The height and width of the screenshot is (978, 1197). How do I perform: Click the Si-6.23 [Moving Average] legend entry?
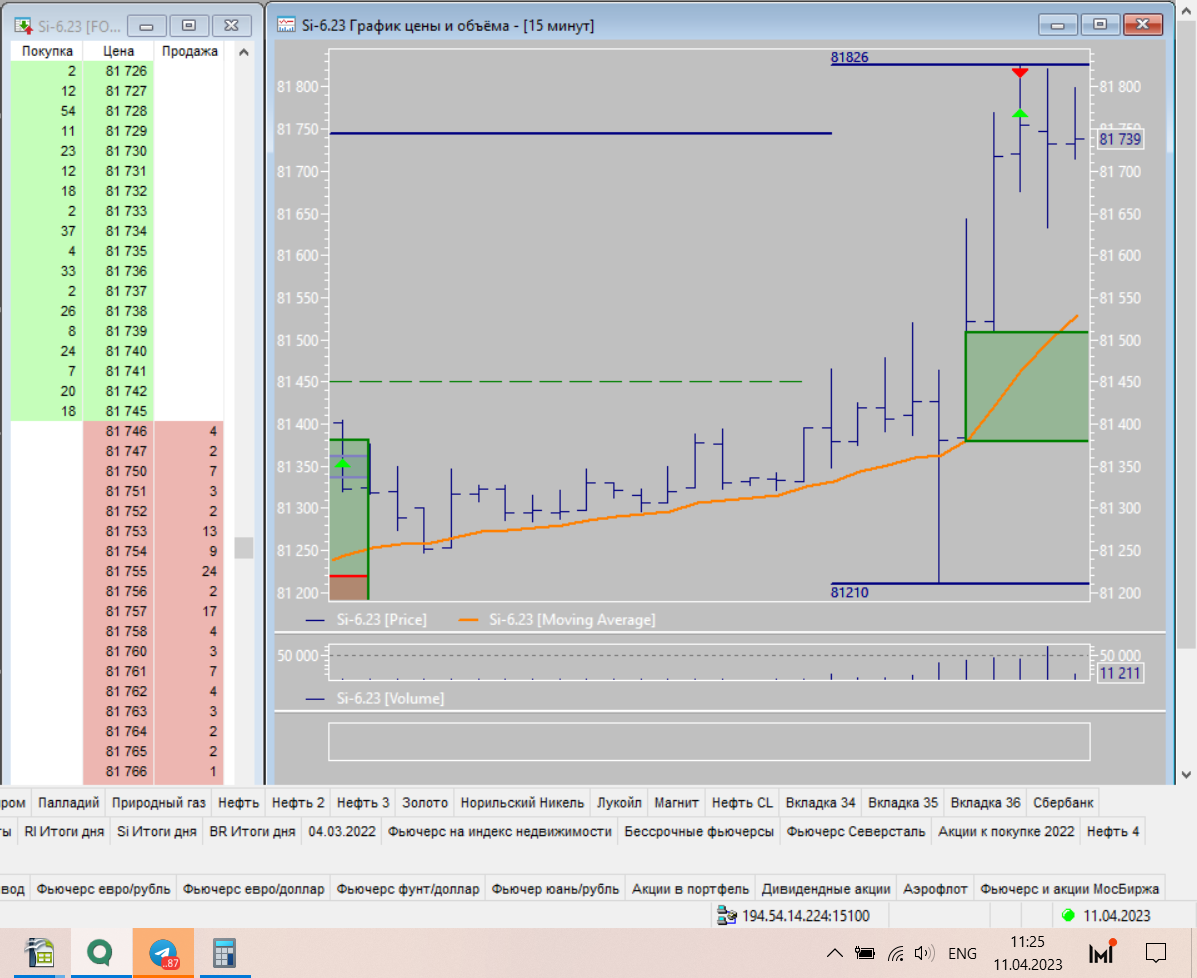click(x=557, y=620)
